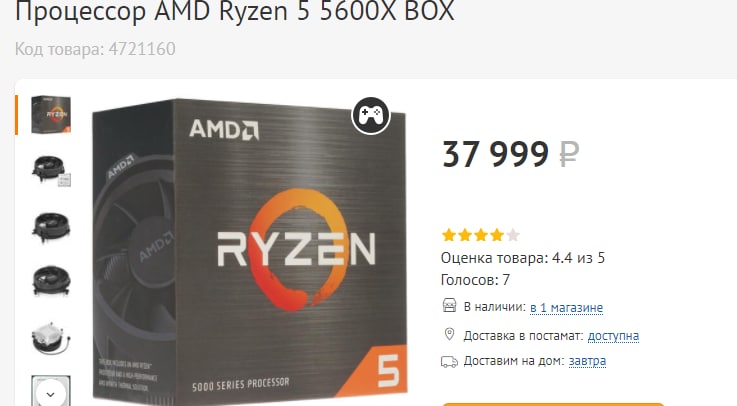The image size is (737, 406).
Task: Click the location pin icon beside Доставка в постамат
Action: [449, 335]
